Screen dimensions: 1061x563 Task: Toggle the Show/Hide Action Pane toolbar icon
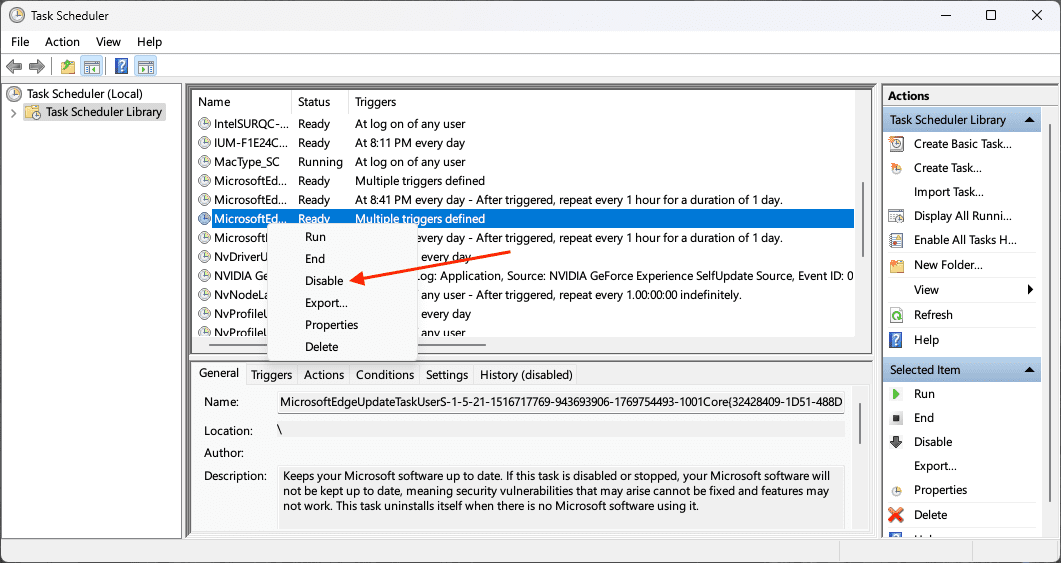pos(145,66)
